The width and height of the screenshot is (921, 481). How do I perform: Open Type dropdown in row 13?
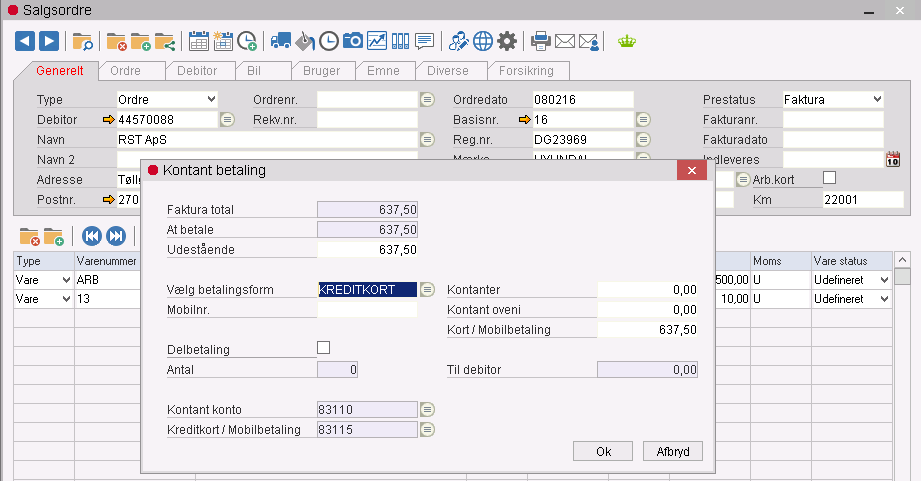pyautogui.click(x=43, y=299)
